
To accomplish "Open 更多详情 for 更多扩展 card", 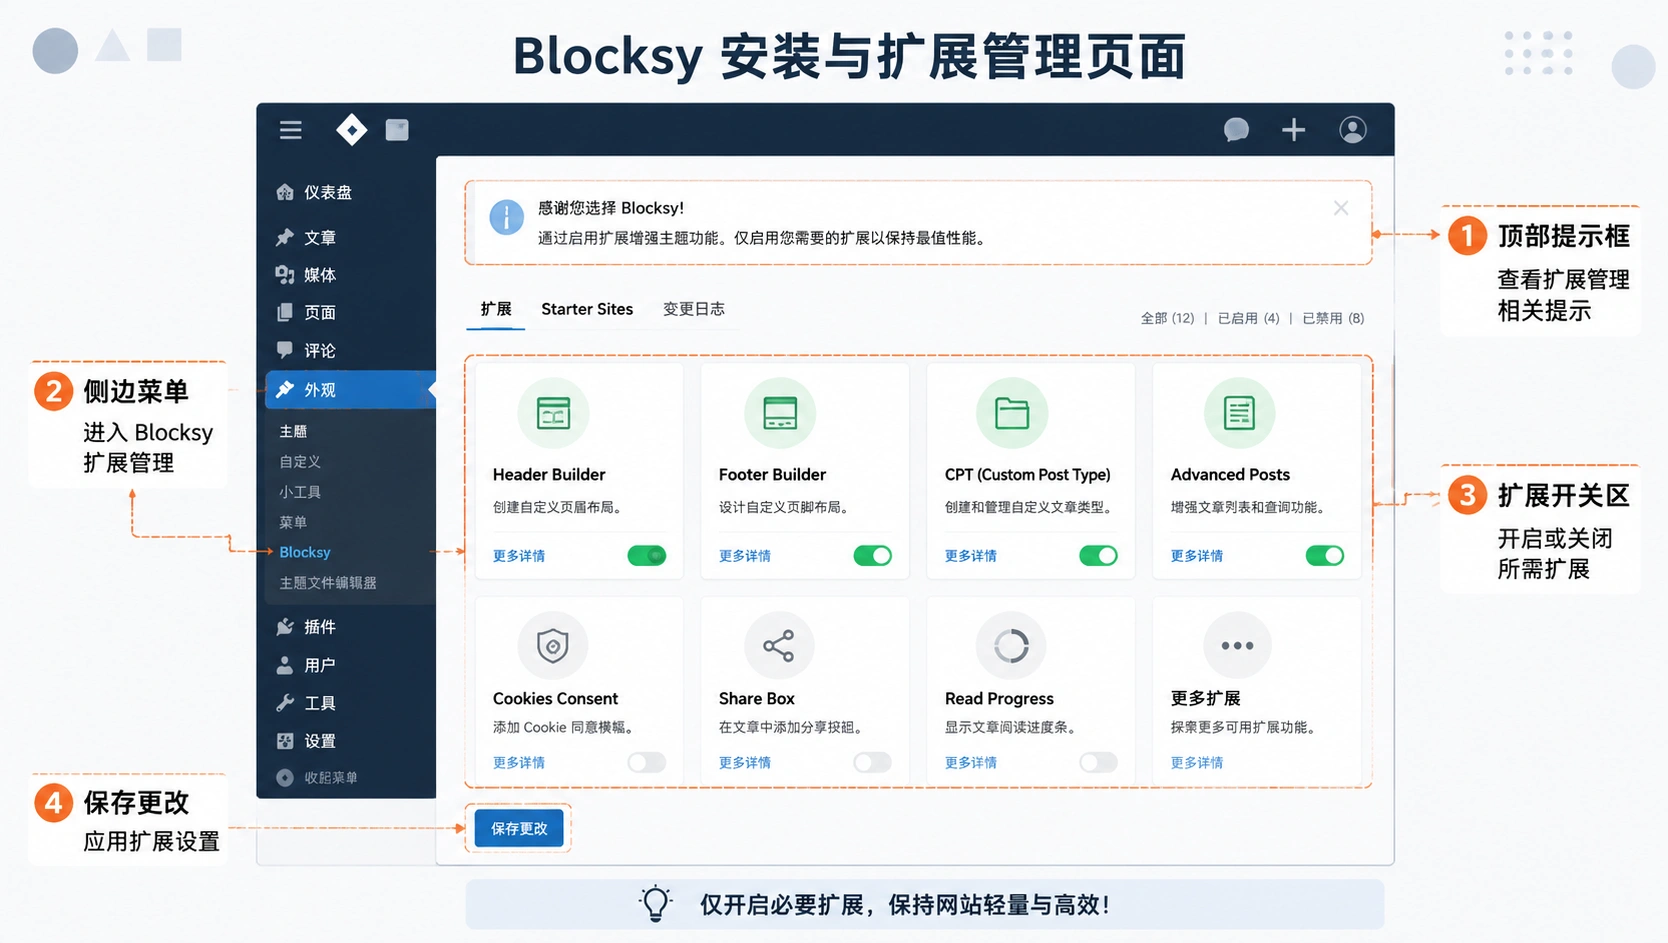I will (x=1197, y=763).
